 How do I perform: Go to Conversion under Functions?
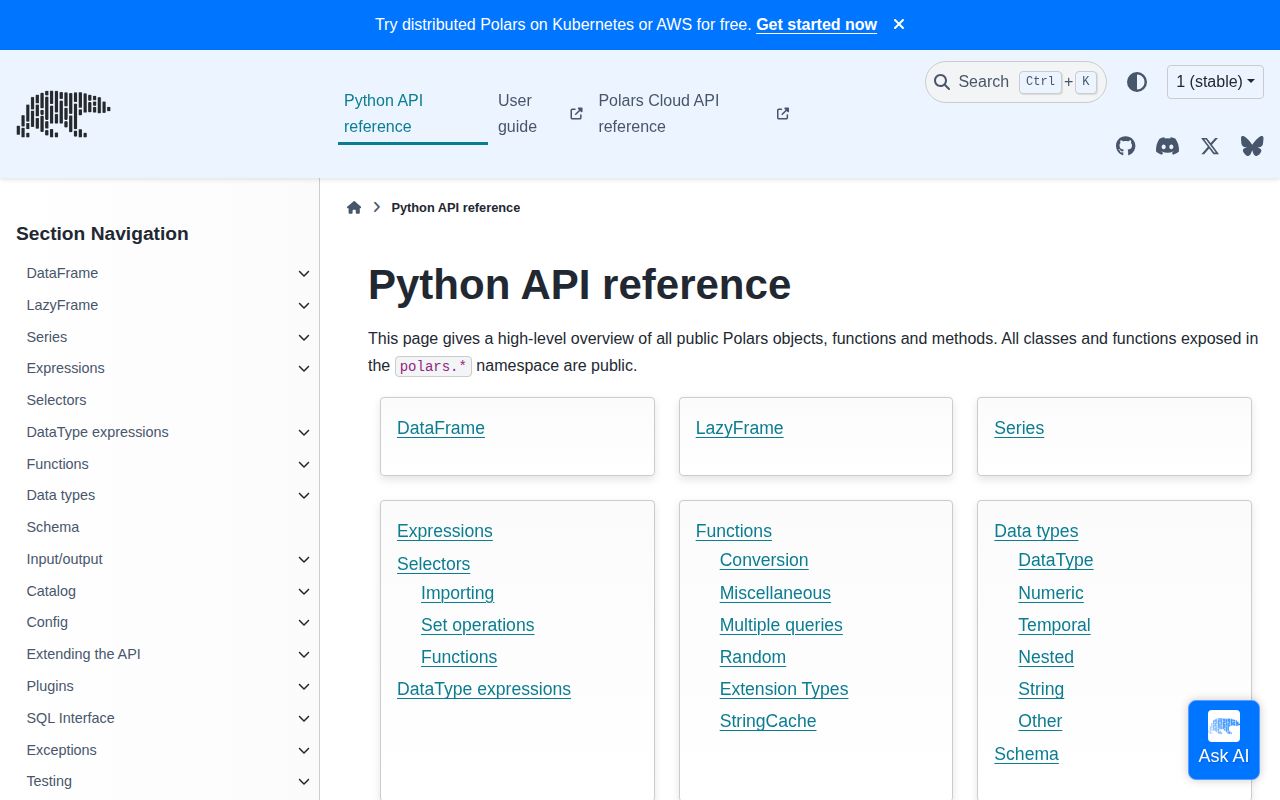[764, 560]
